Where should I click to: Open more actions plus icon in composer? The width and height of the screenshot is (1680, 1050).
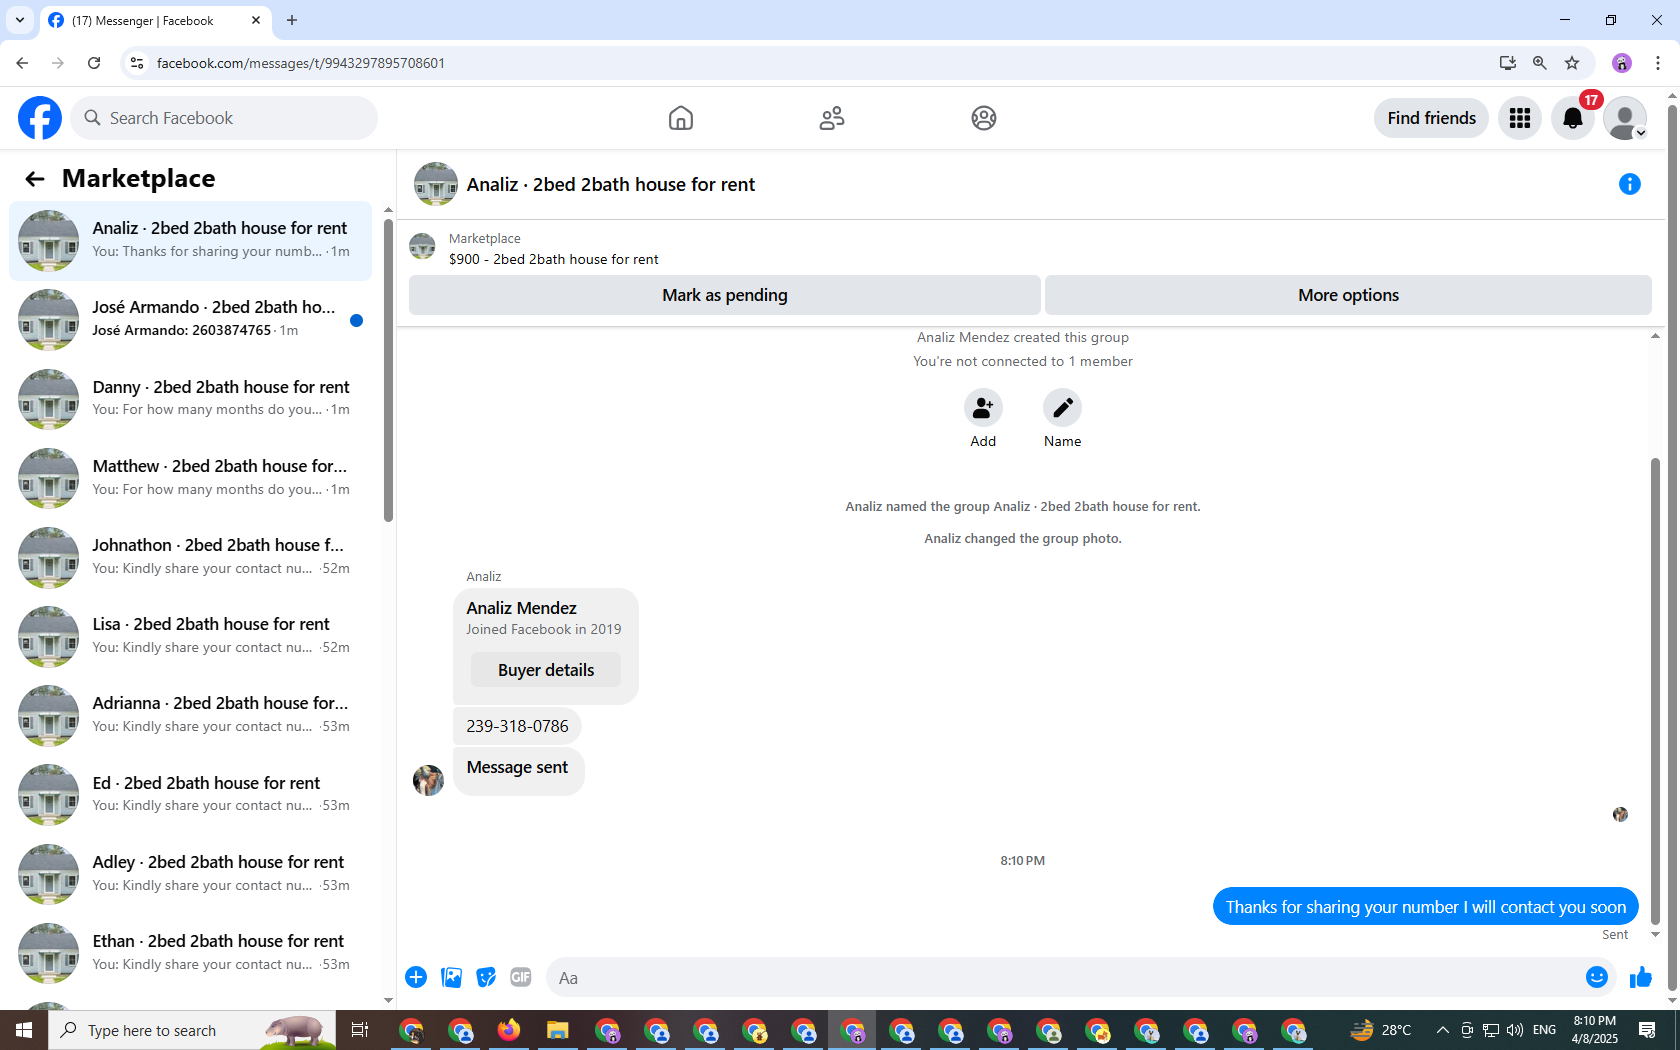[x=416, y=977]
